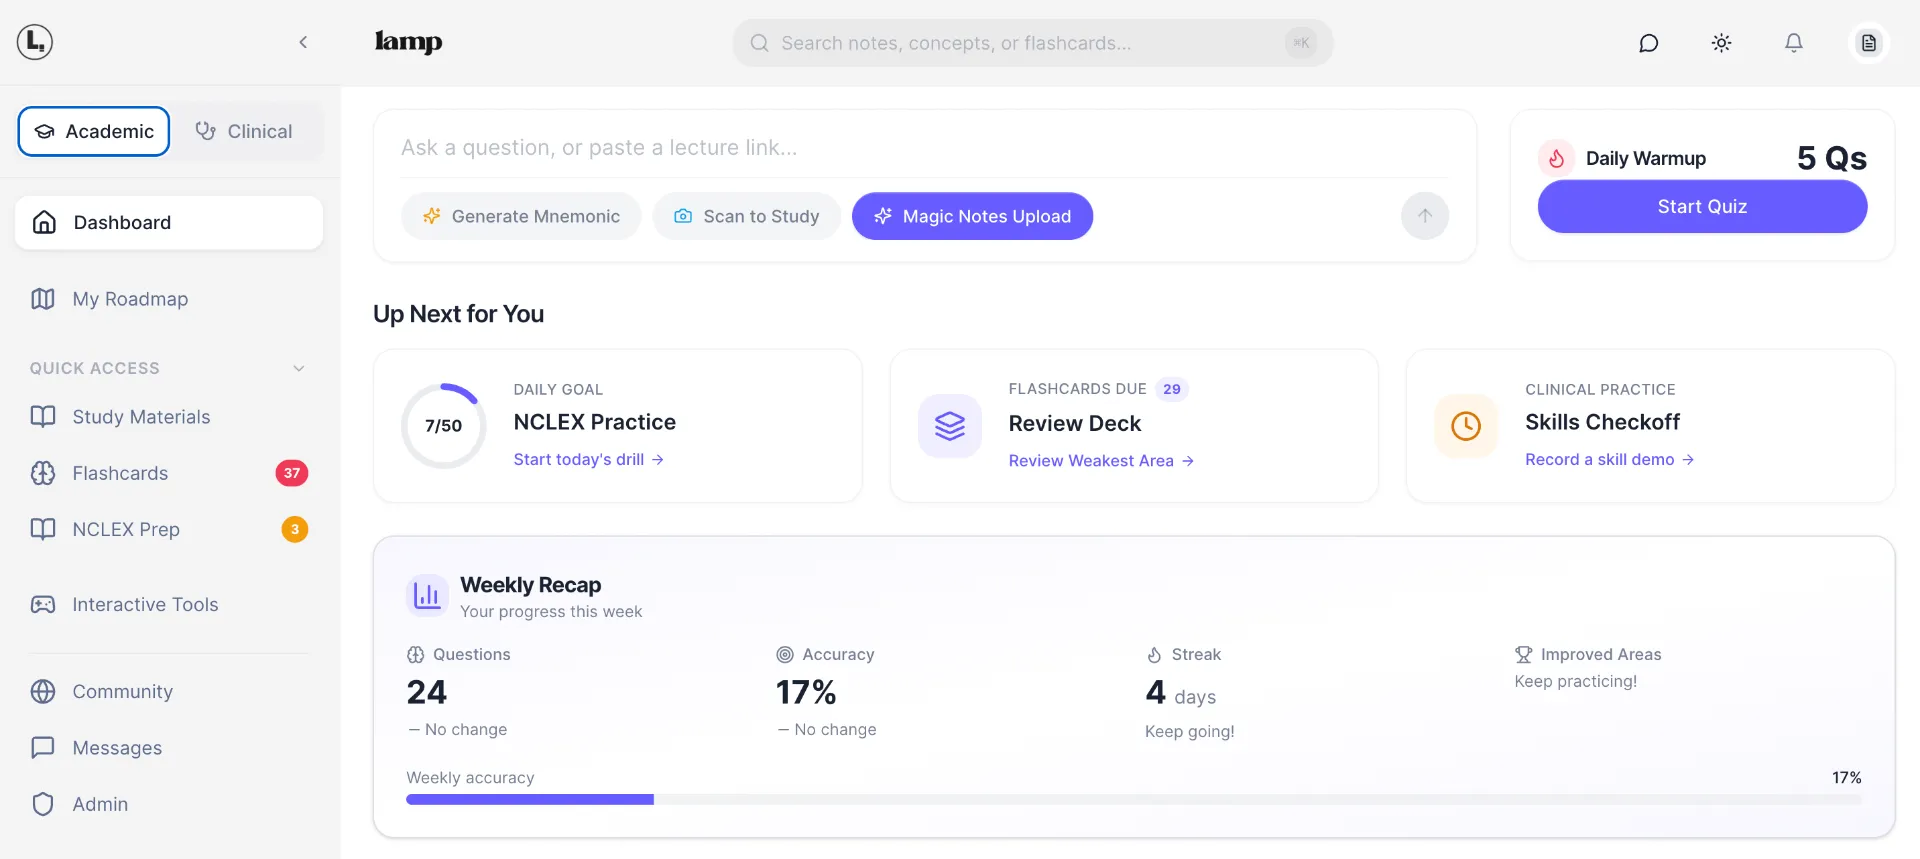Click the Magic Notes Upload button

[972, 216]
